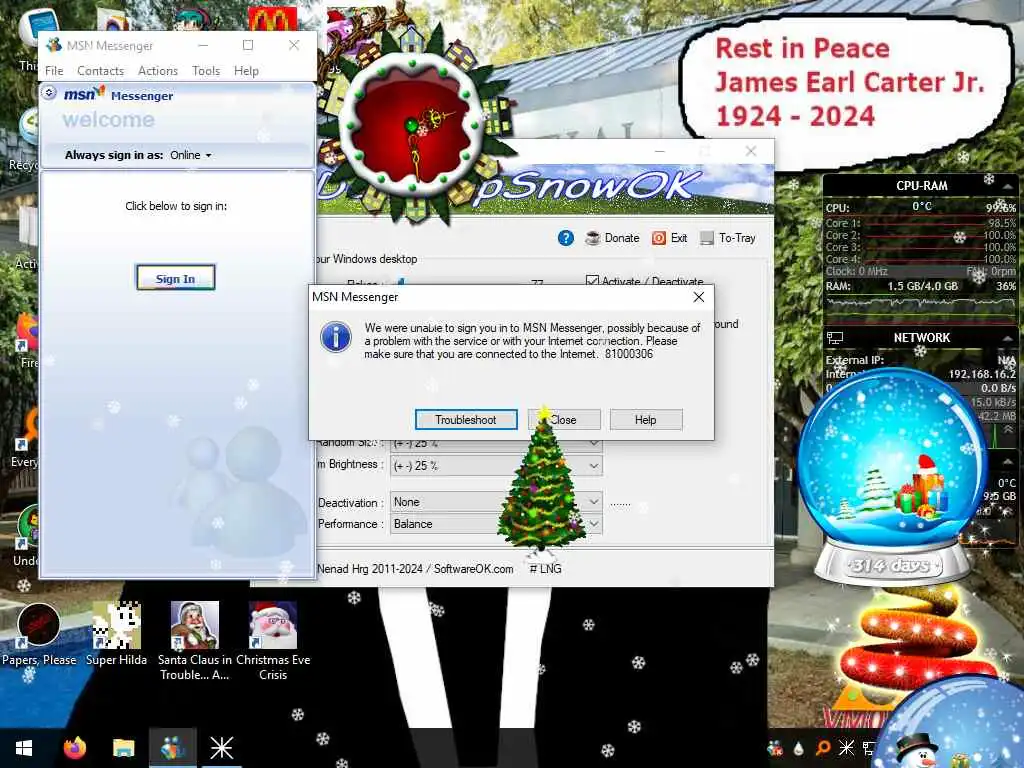Click the snow globe '314 days' countdown widget

[893, 477]
